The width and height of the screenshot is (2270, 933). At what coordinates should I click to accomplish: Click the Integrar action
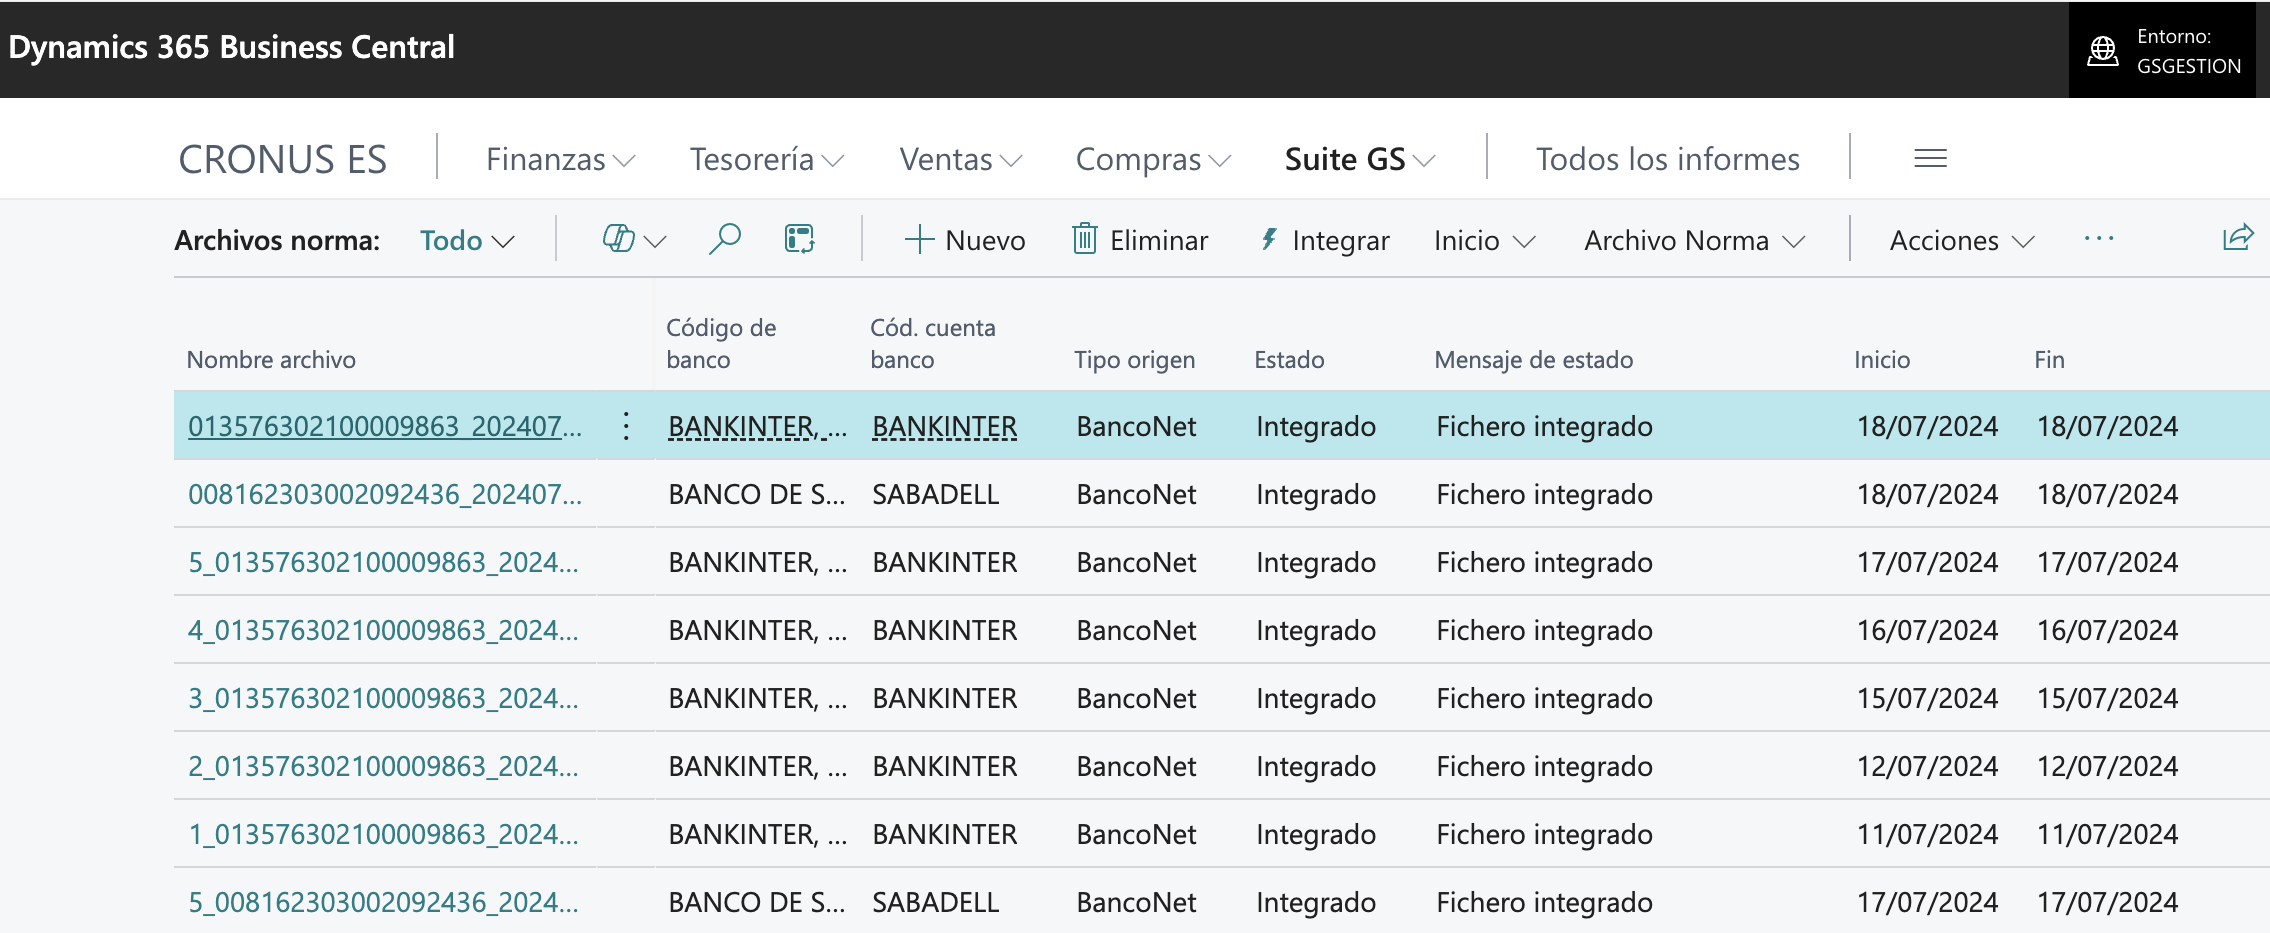pyautogui.click(x=1324, y=240)
